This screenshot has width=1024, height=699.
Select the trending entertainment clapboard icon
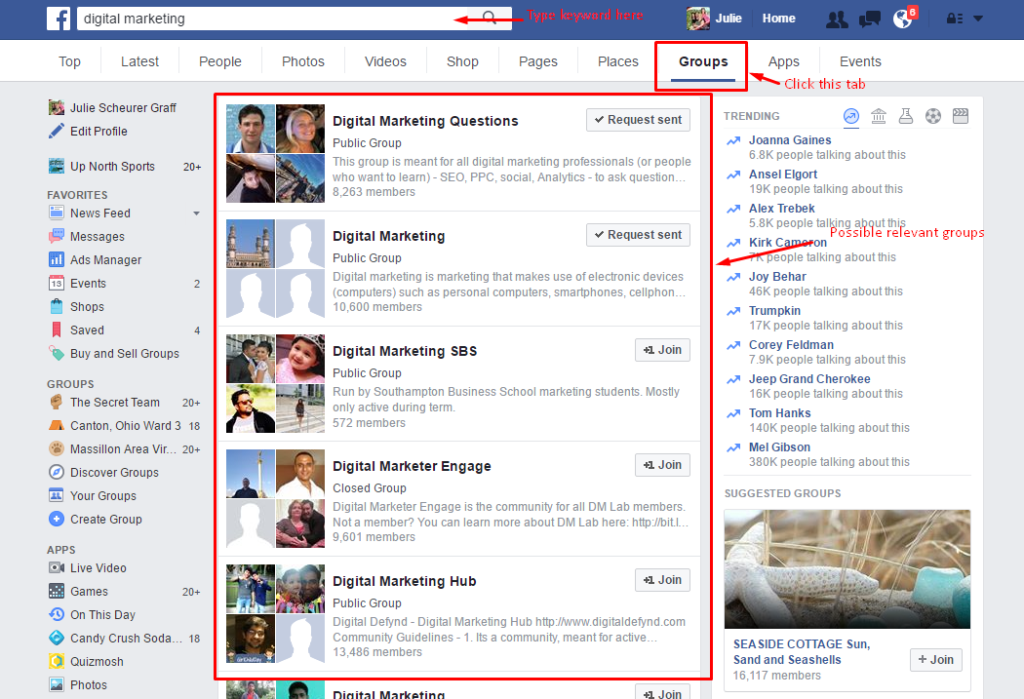pyautogui.click(x=961, y=116)
